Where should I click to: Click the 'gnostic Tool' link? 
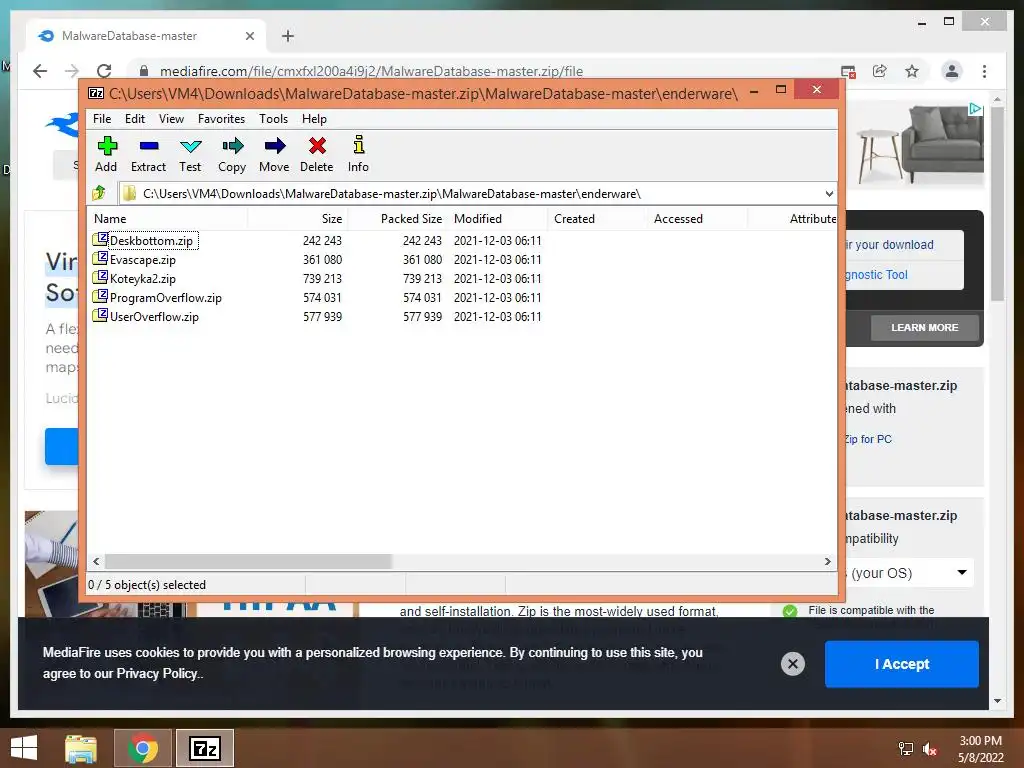[876, 275]
